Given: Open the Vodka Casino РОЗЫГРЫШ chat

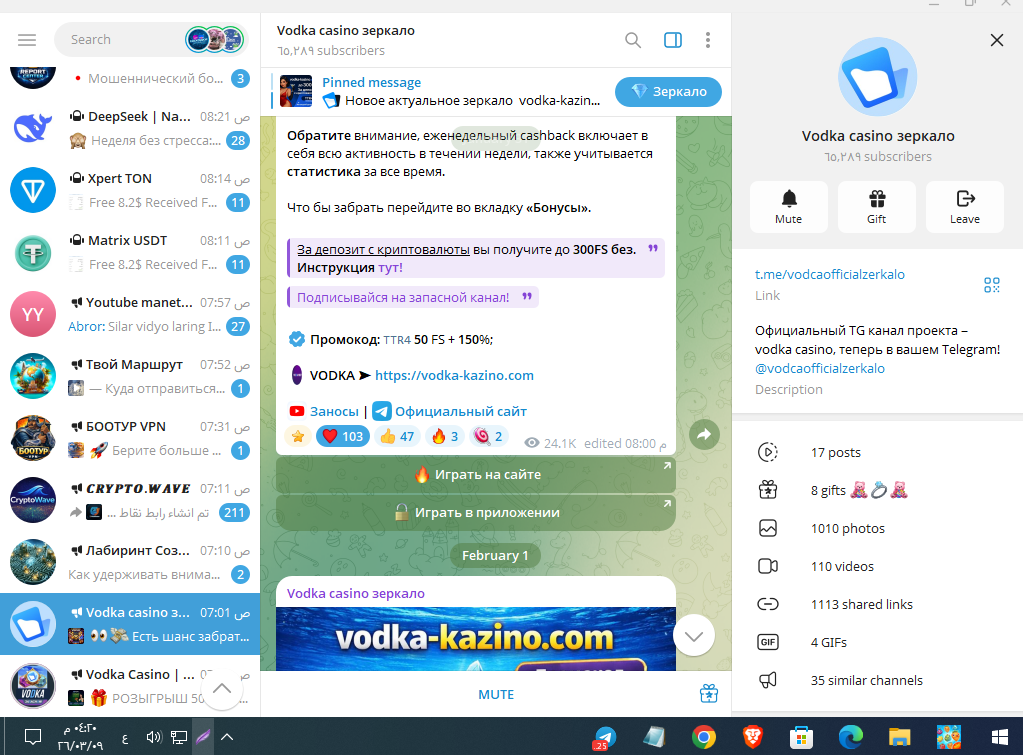Looking at the screenshot, I should 130,685.
